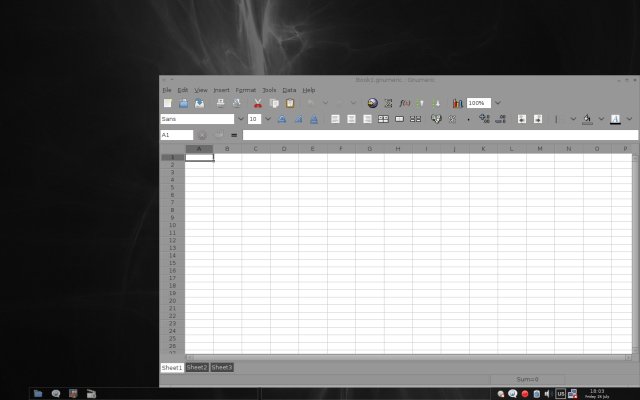Click the Sum=0 status bar button
This screenshot has height=400, width=640.
coord(527,380)
